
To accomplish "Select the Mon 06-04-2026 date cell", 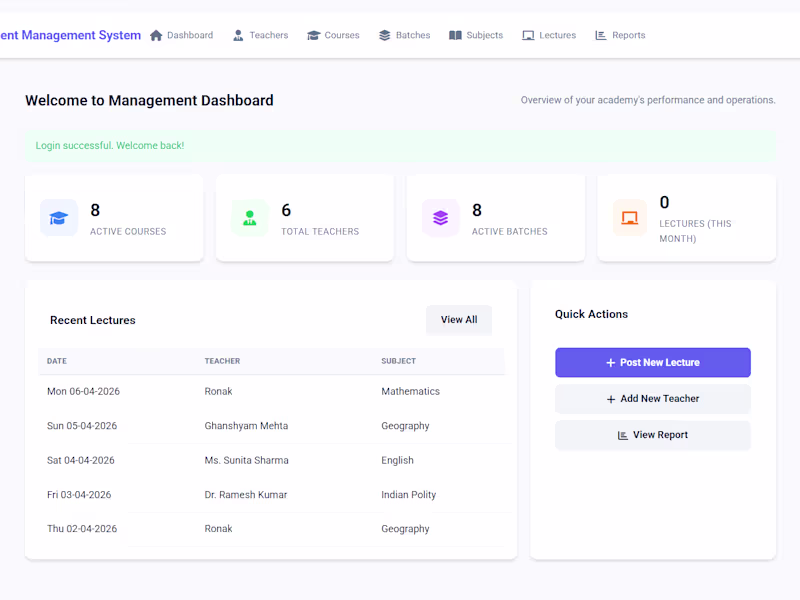I will (83, 391).
